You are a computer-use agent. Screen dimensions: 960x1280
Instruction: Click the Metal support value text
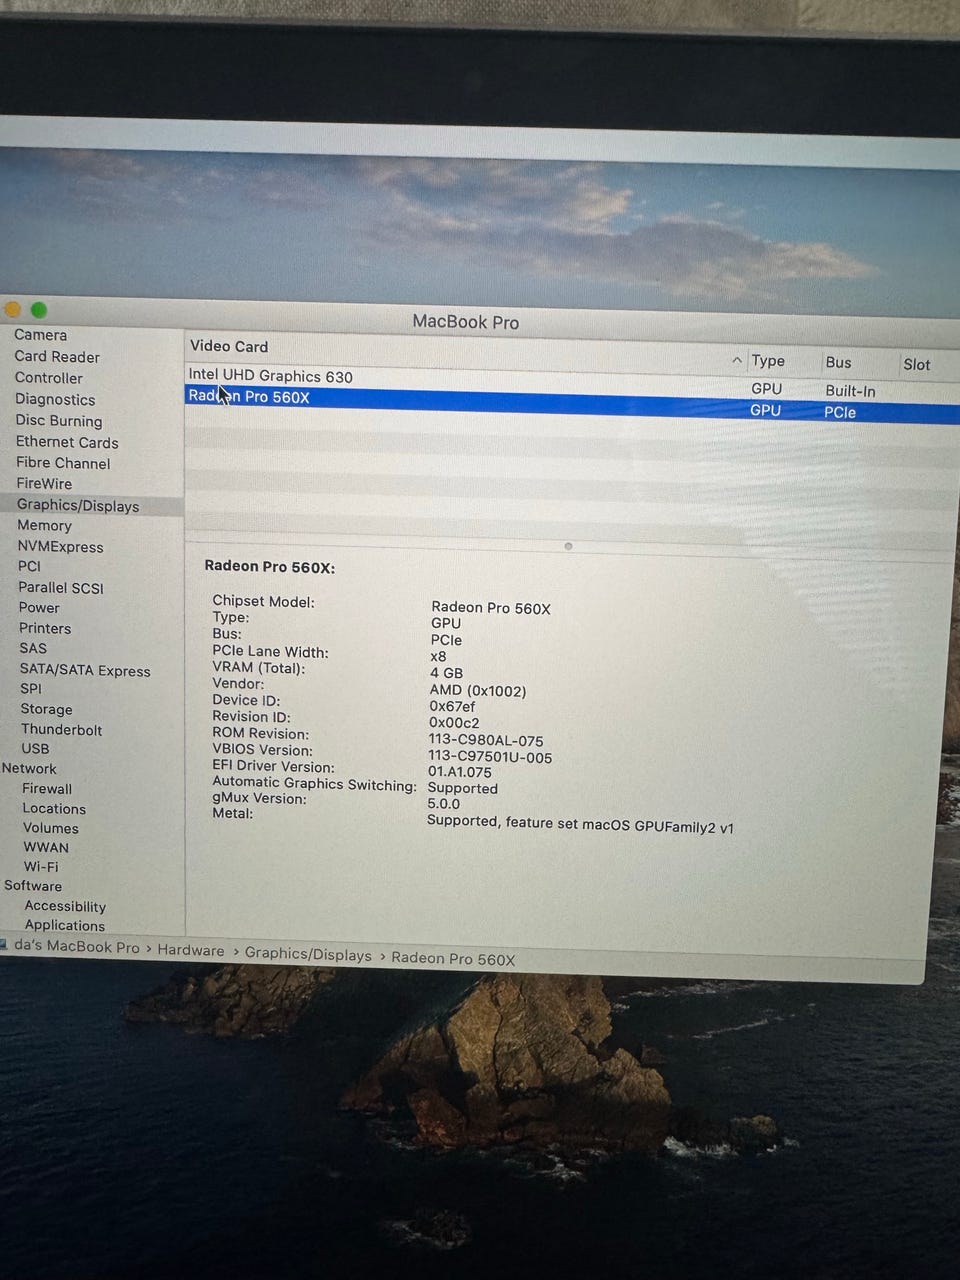(580, 824)
